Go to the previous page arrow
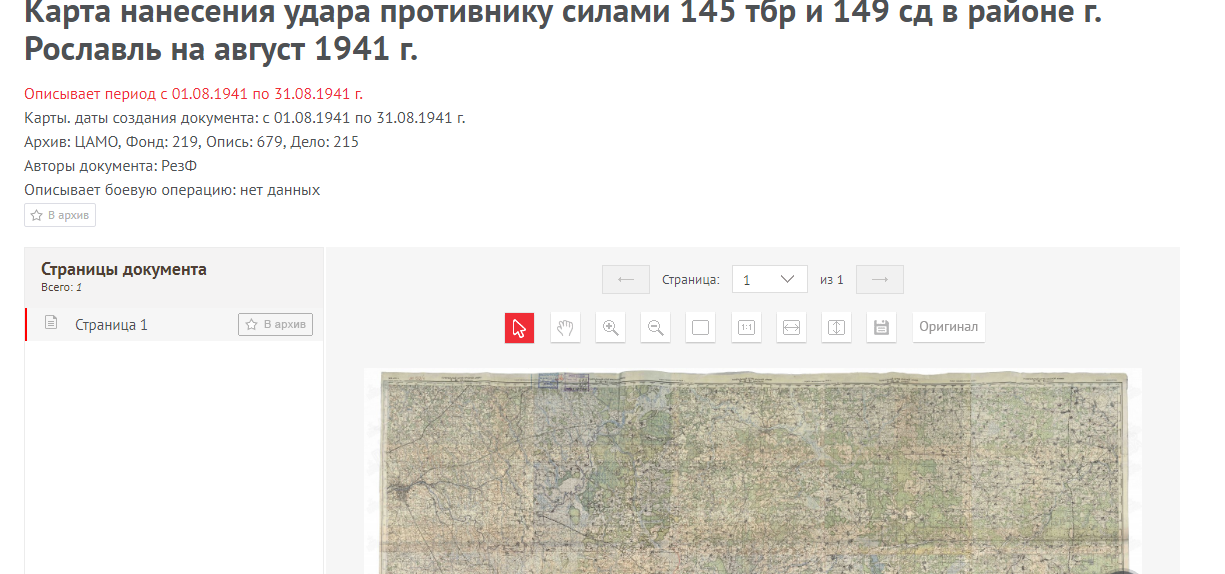This screenshot has height=574, width=1225. (x=626, y=280)
